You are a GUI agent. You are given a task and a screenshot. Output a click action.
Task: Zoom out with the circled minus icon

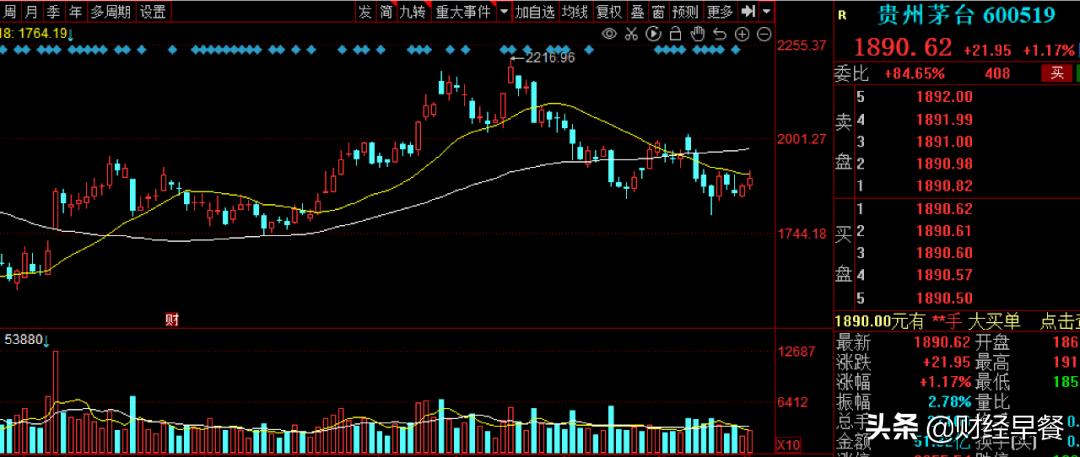[x=764, y=34]
